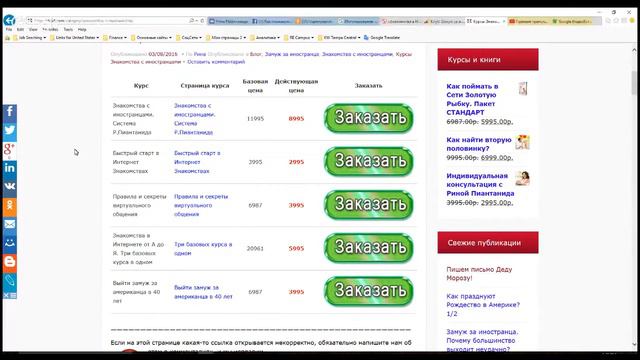Open the Edit menu
The width and height of the screenshot is (640, 360).
click(x=20, y=29)
